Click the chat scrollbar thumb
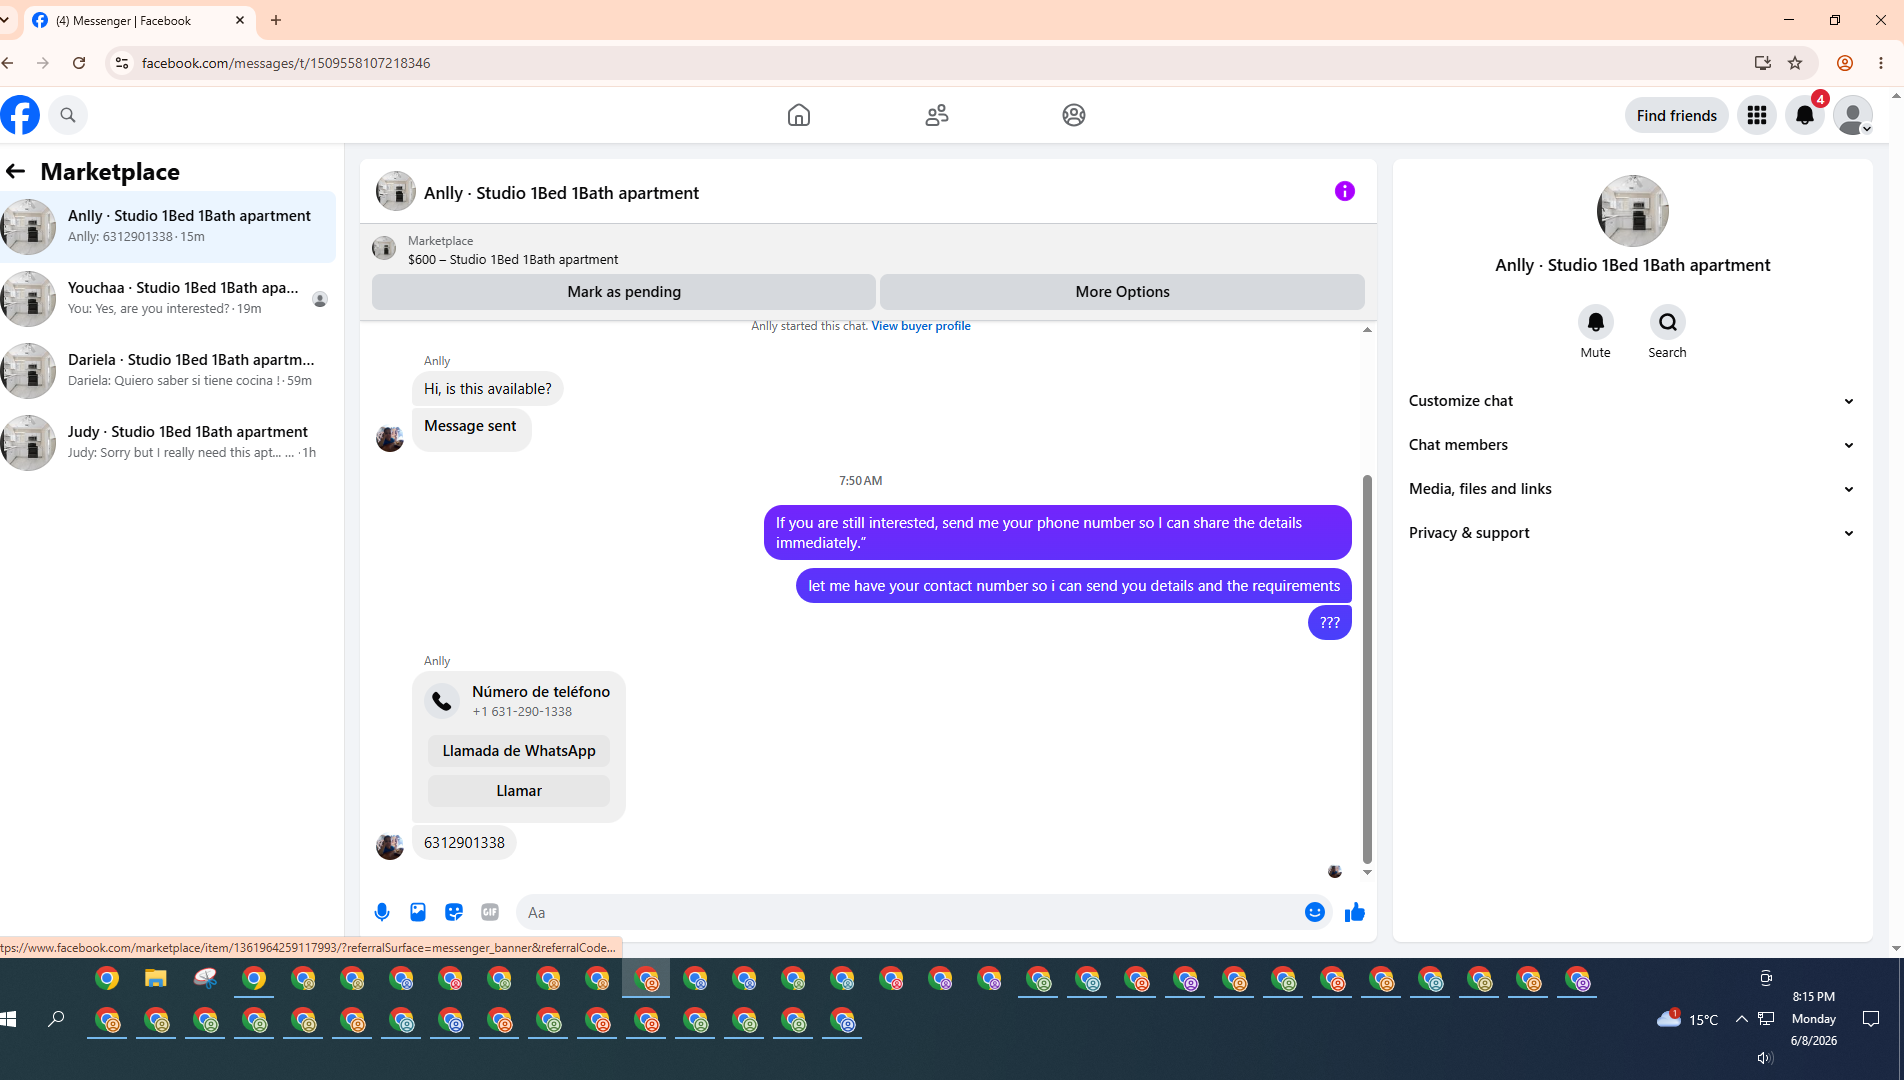This screenshot has width=1904, height=1080. coord(1367,668)
